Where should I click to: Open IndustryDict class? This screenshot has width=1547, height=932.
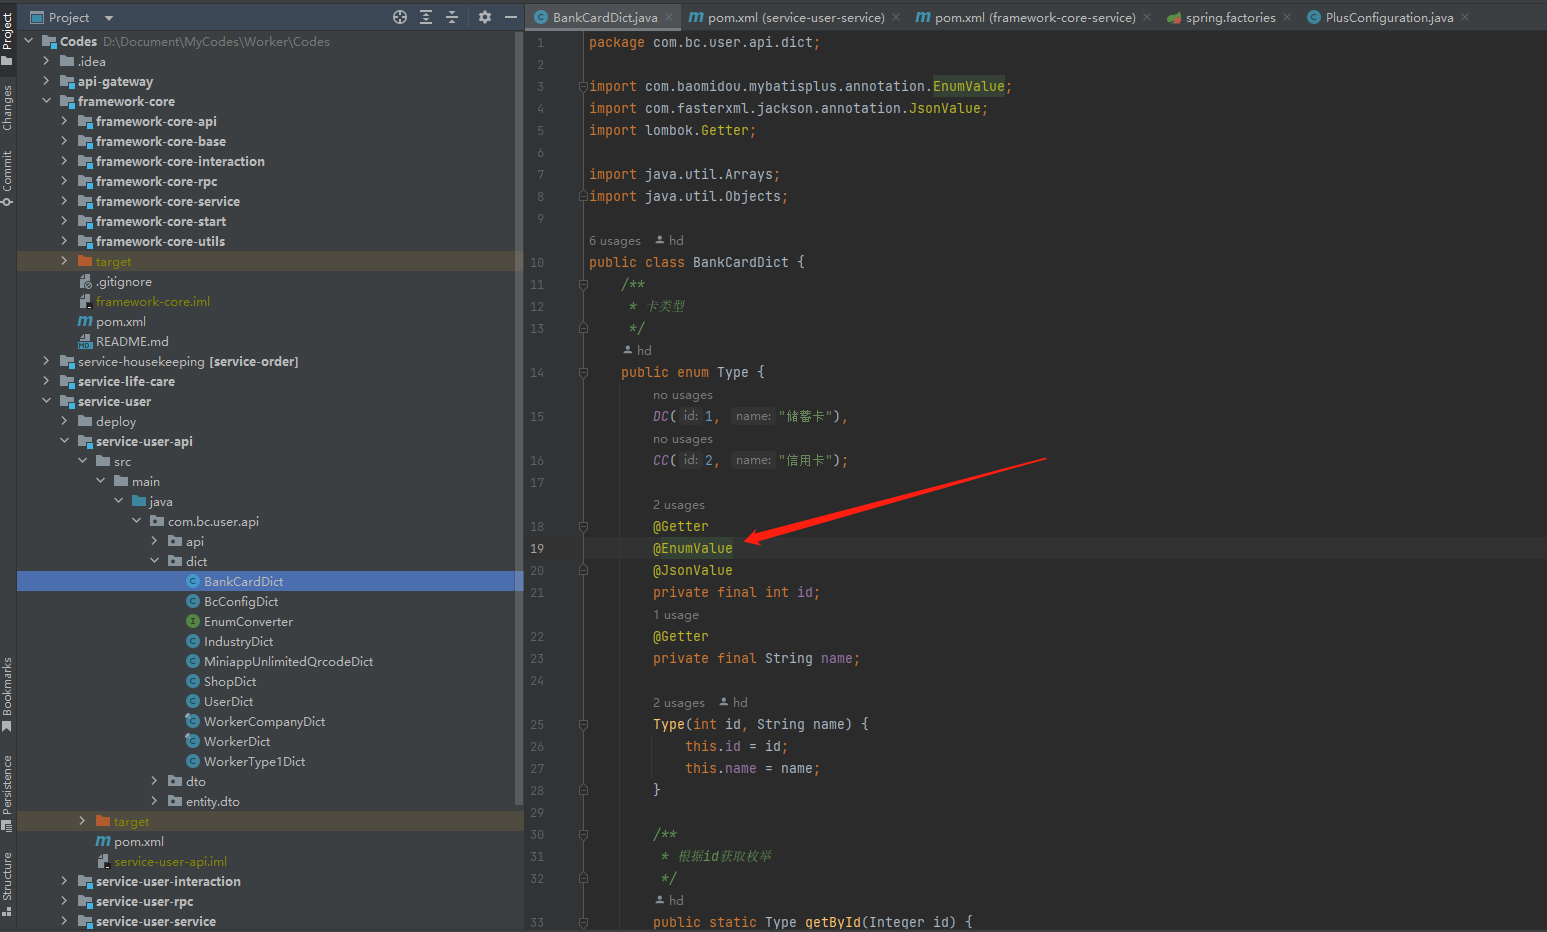point(238,641)
